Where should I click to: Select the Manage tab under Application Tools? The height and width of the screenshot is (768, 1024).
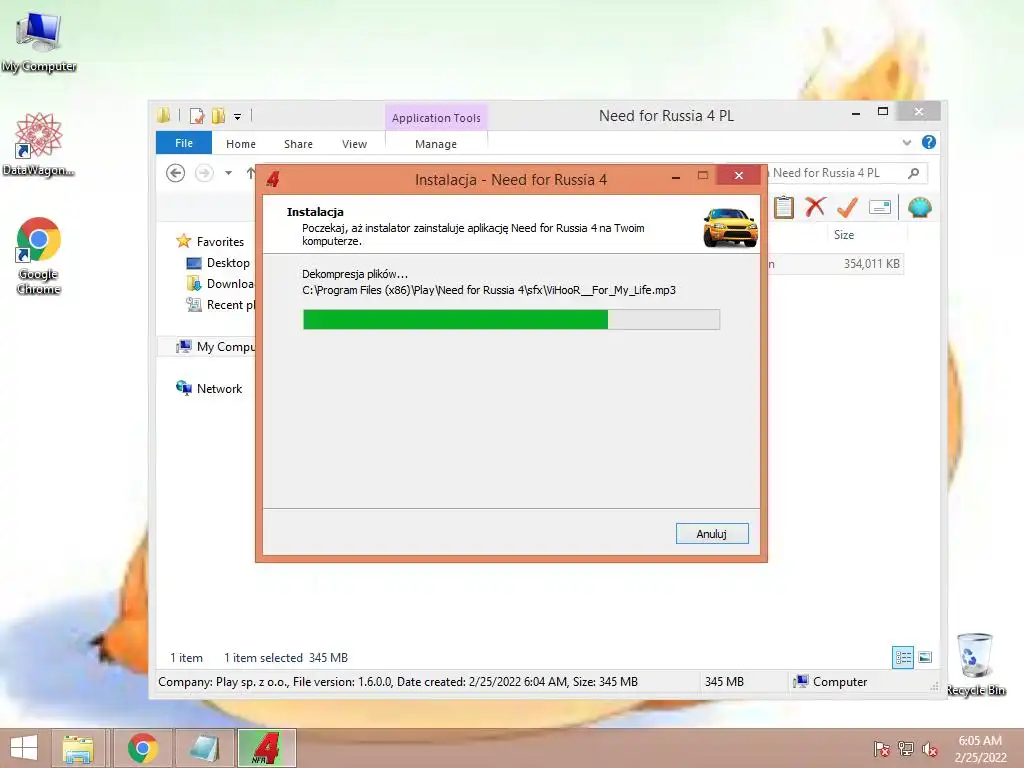[436, 144]
